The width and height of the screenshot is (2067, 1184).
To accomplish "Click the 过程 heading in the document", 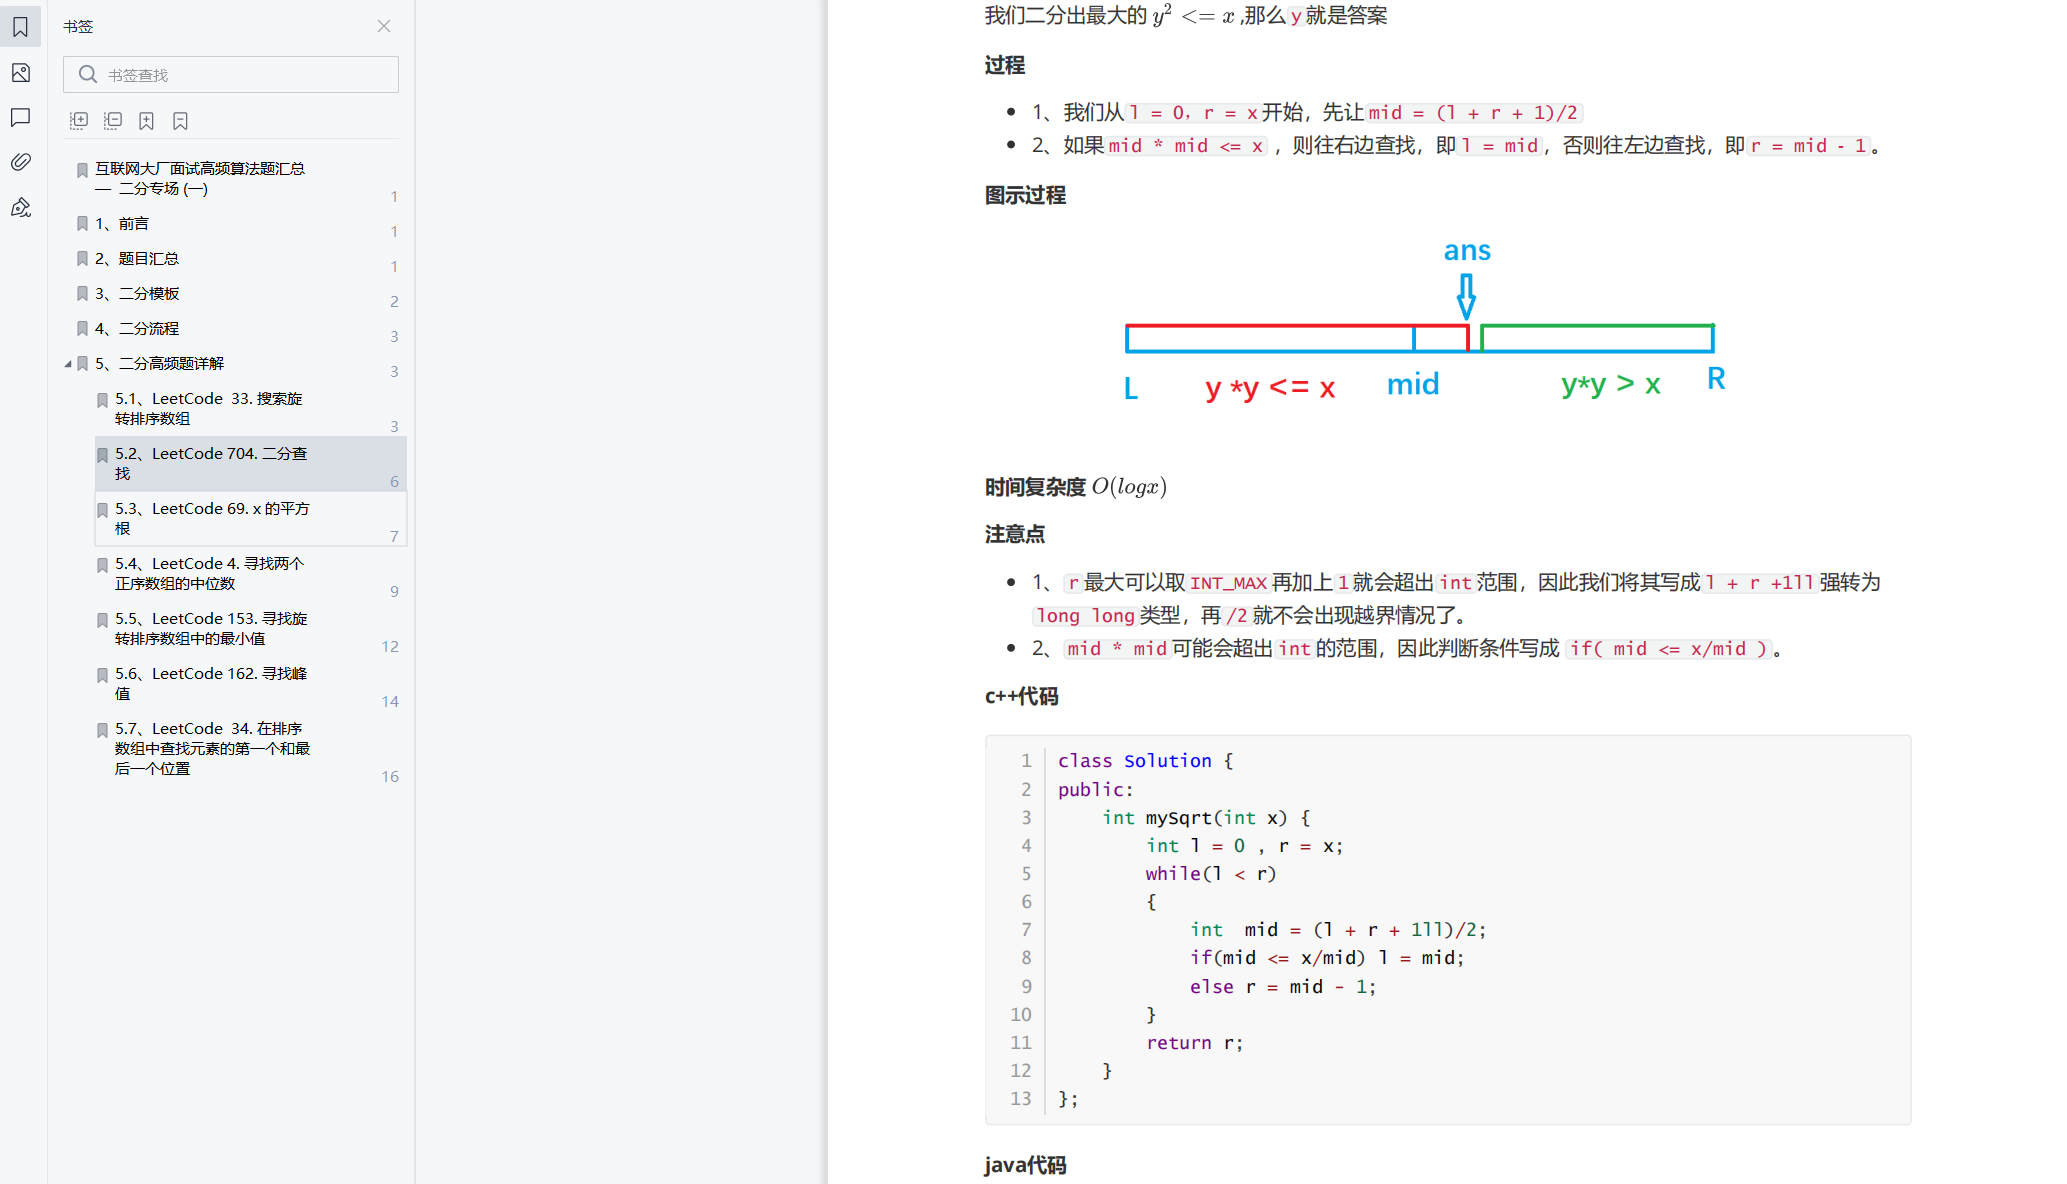I will point(1004,65).
